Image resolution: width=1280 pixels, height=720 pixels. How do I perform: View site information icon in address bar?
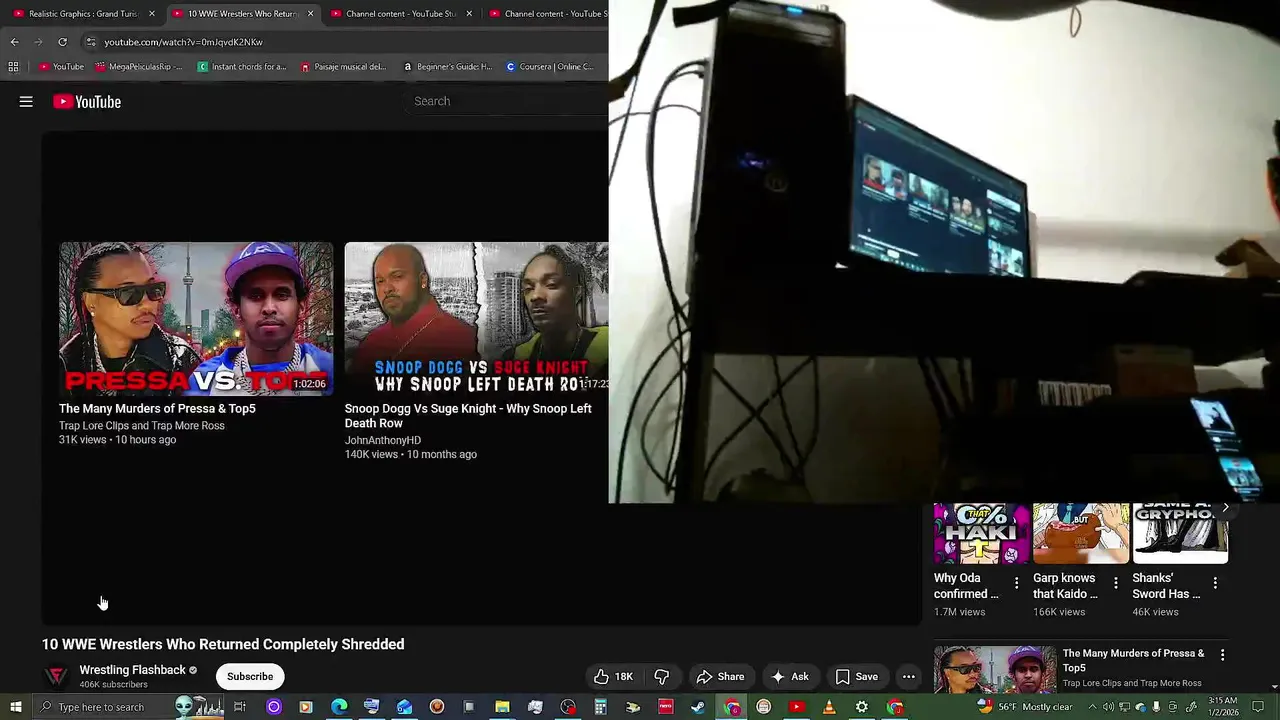click(x=91, y=42)
